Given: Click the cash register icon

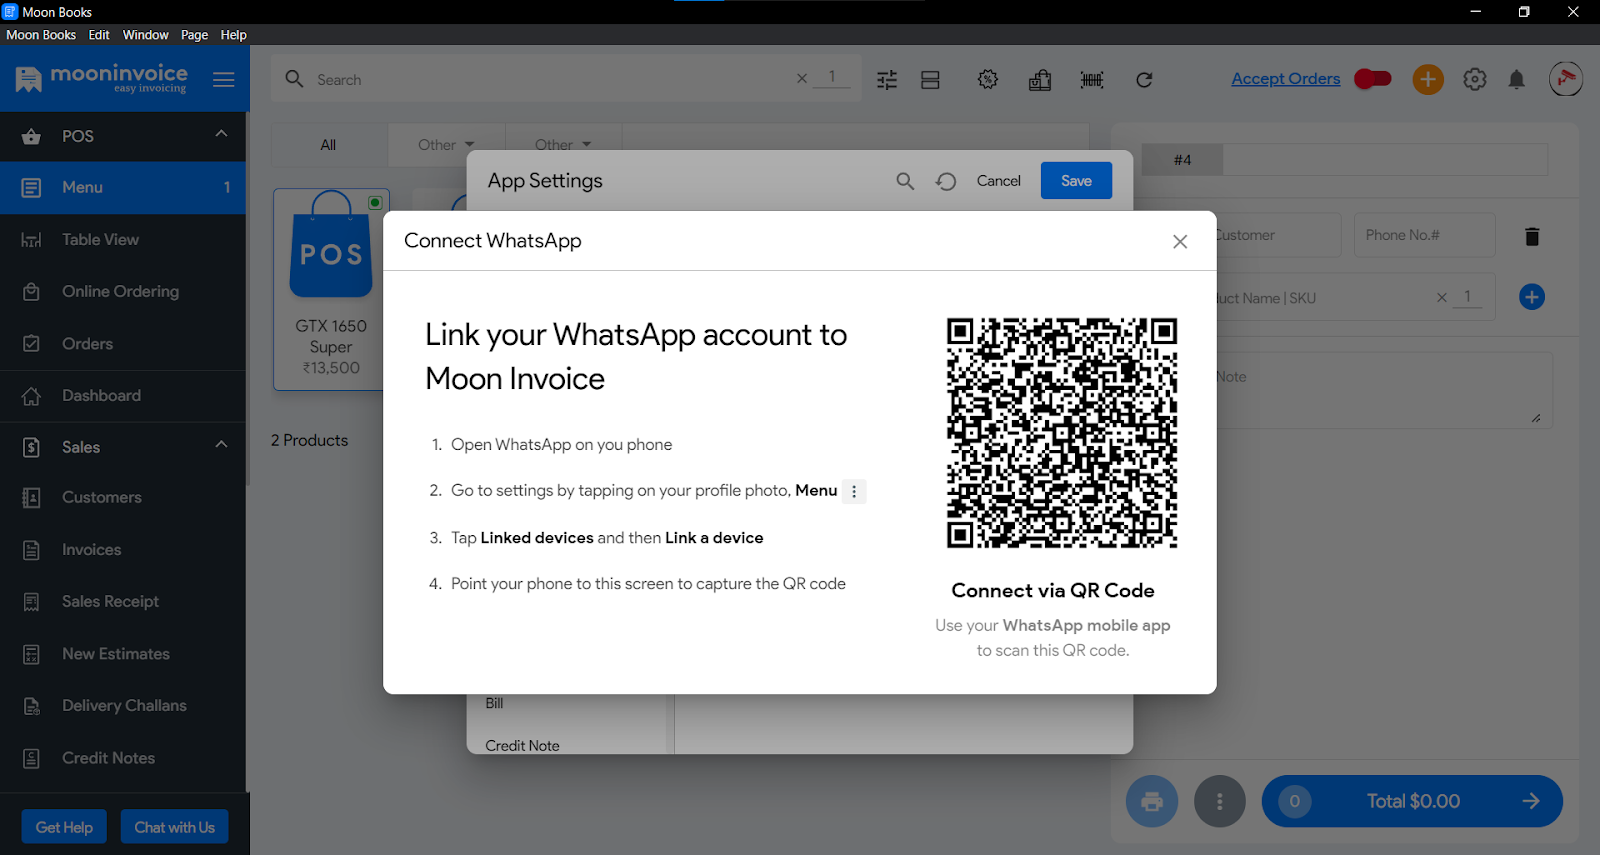Looking at the screenshot, I should click(1040, 80).
